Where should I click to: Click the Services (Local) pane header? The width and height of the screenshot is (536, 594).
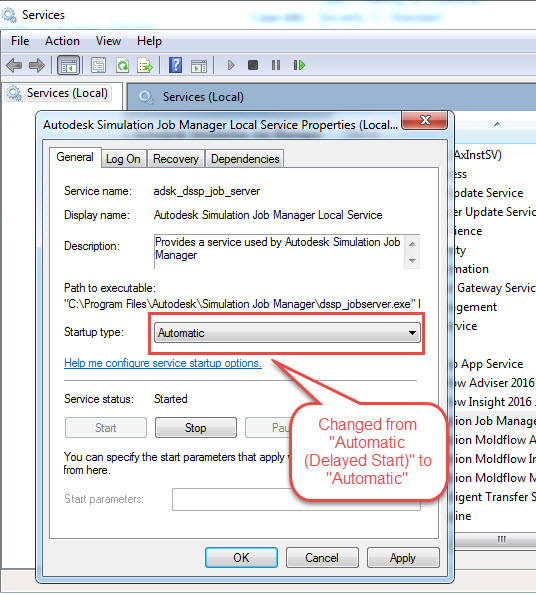331,97
